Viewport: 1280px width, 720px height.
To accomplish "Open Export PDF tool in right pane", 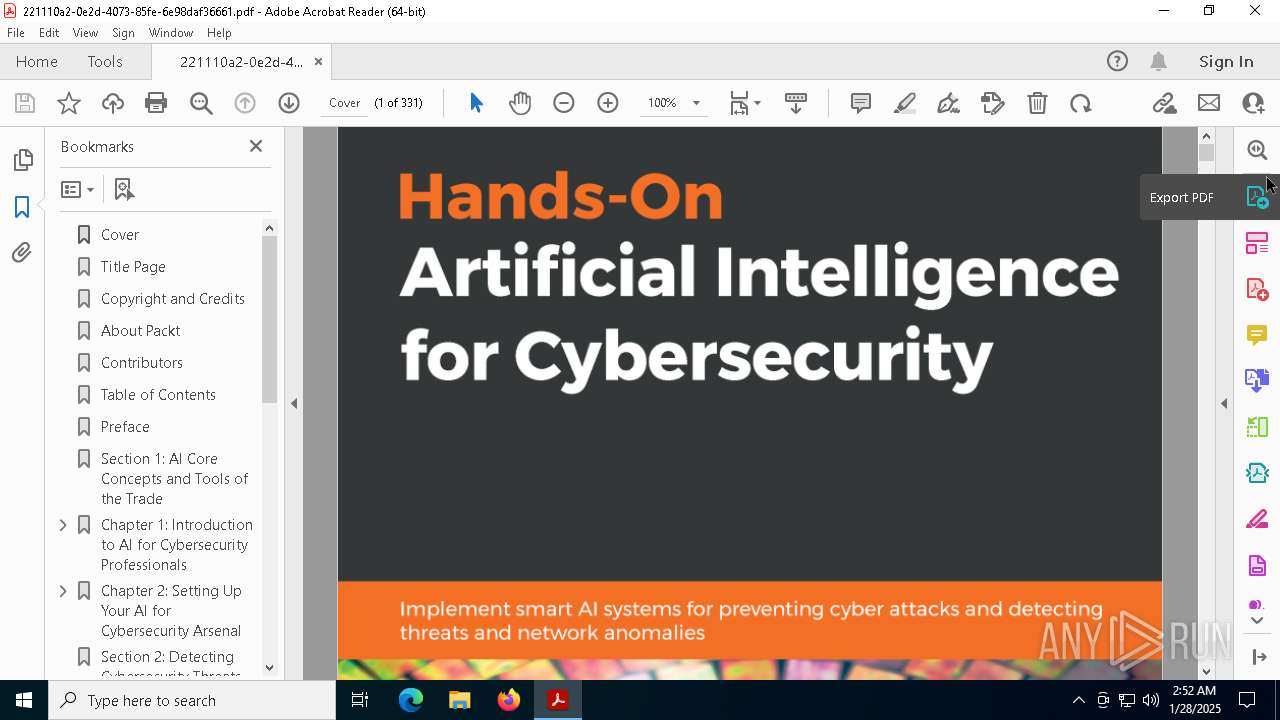I will point(1257,197).
